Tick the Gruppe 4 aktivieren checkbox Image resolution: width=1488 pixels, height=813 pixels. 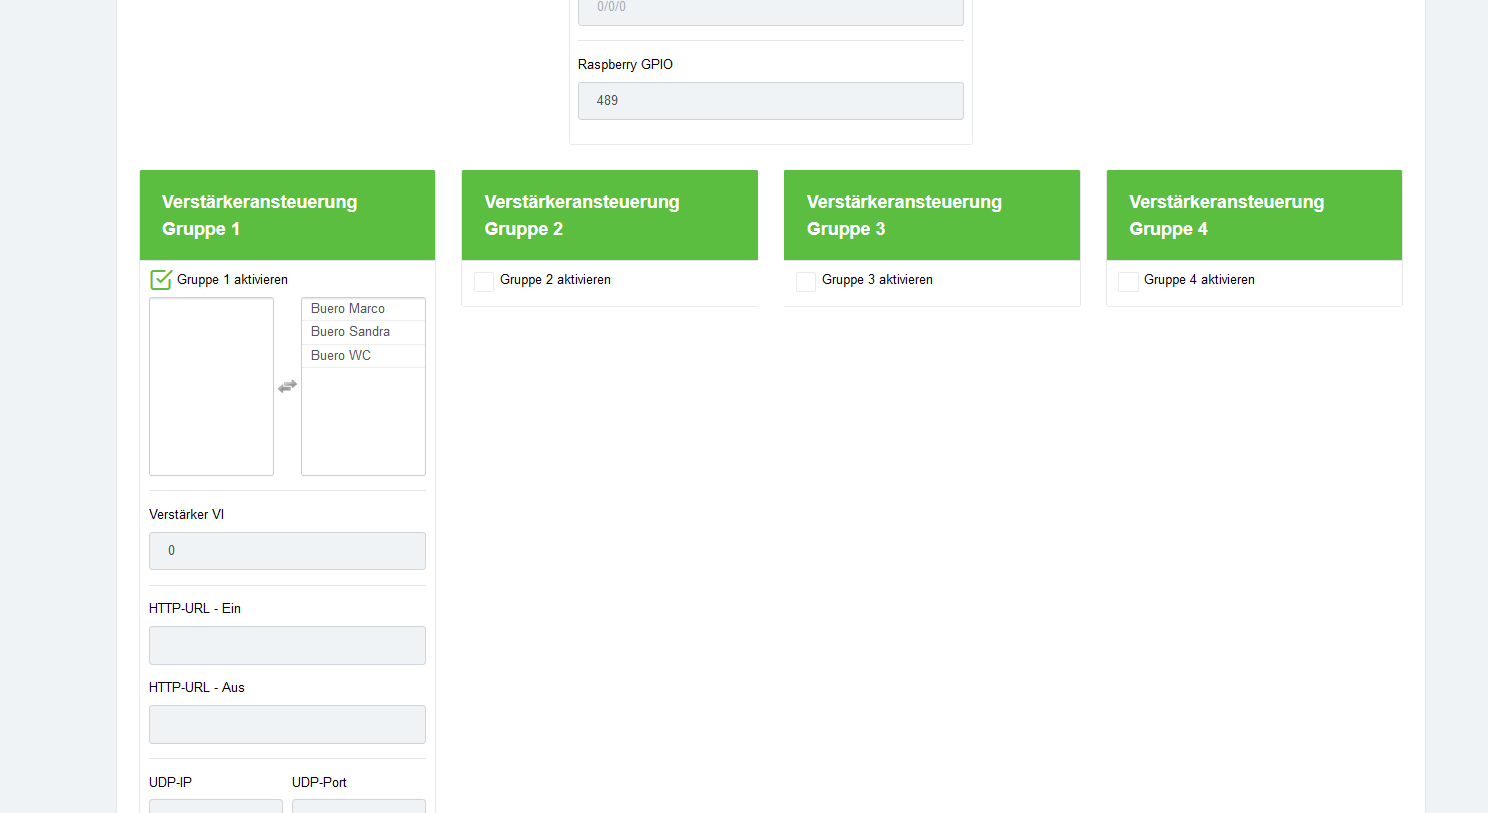[x=1128, y=281]
